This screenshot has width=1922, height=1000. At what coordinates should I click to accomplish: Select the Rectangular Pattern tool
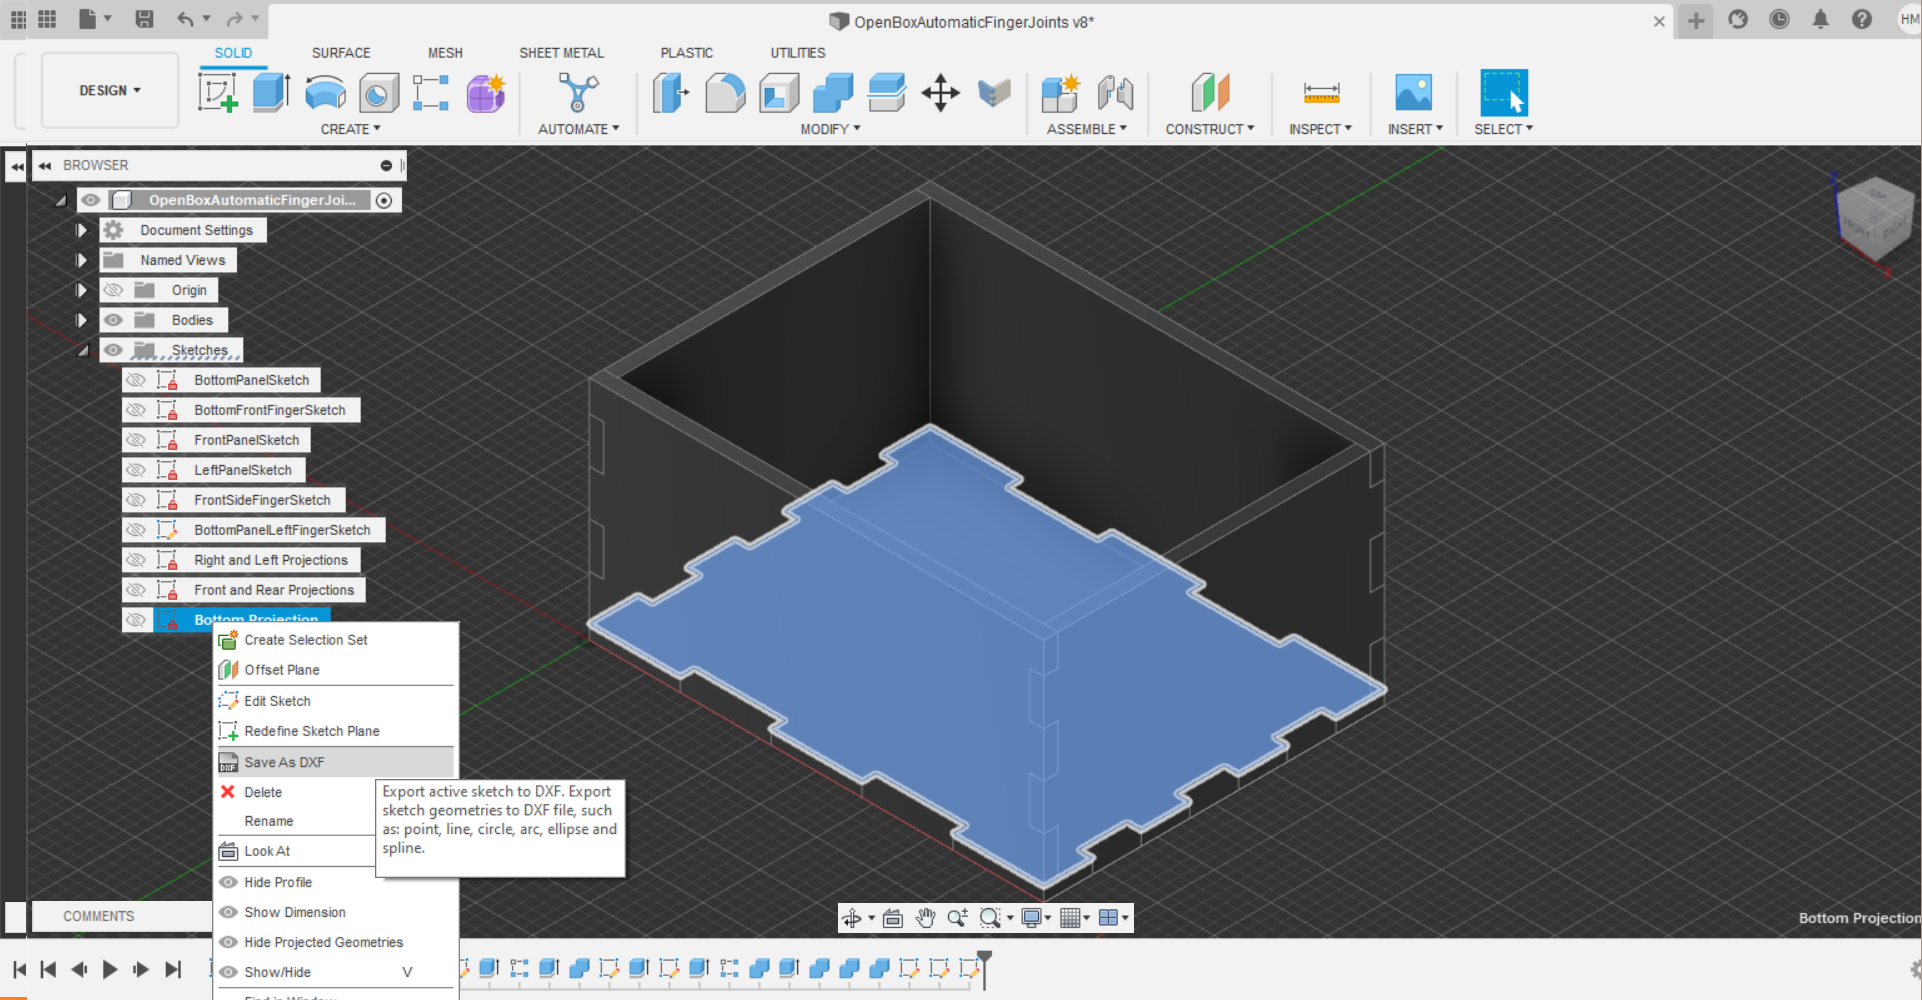431,93
